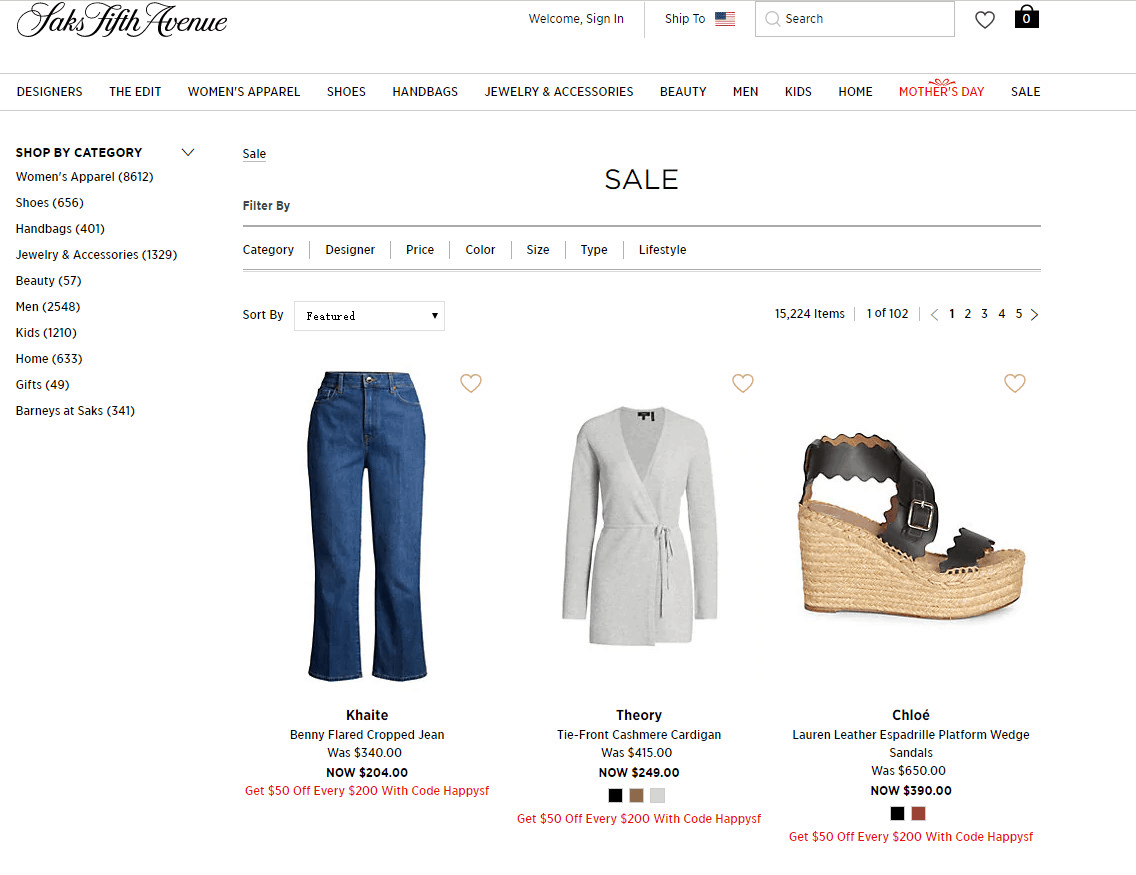Click Welcome, Sign In link
This screenshot has height=875, width=1136.
(x=576, y=19)
